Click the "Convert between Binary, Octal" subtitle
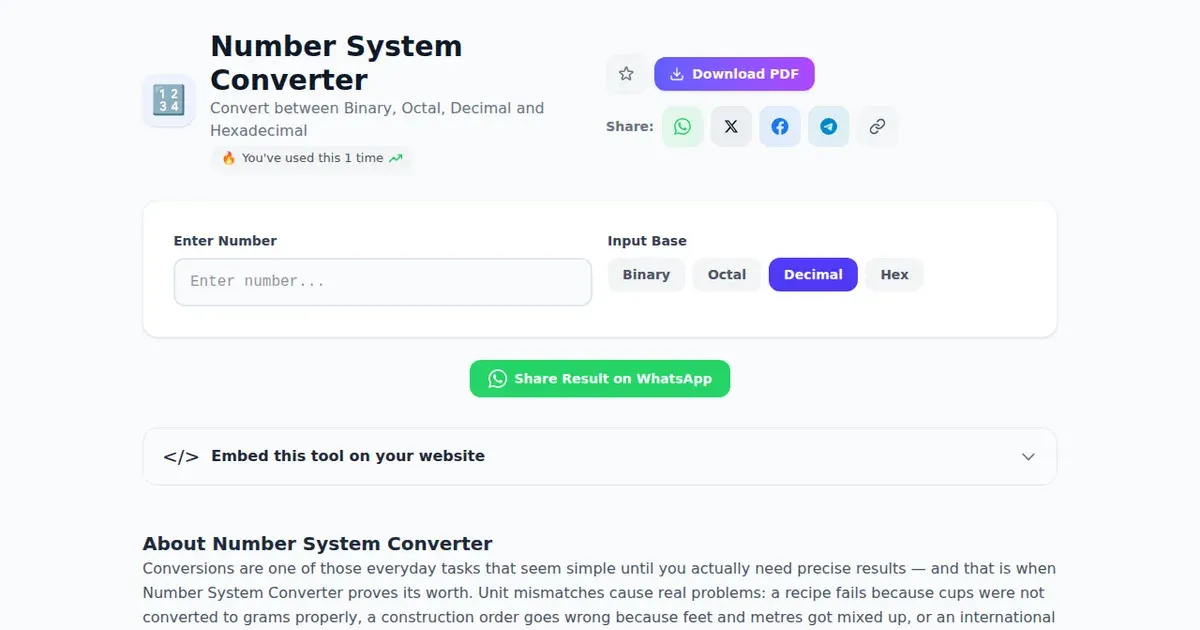 point(377,119)
